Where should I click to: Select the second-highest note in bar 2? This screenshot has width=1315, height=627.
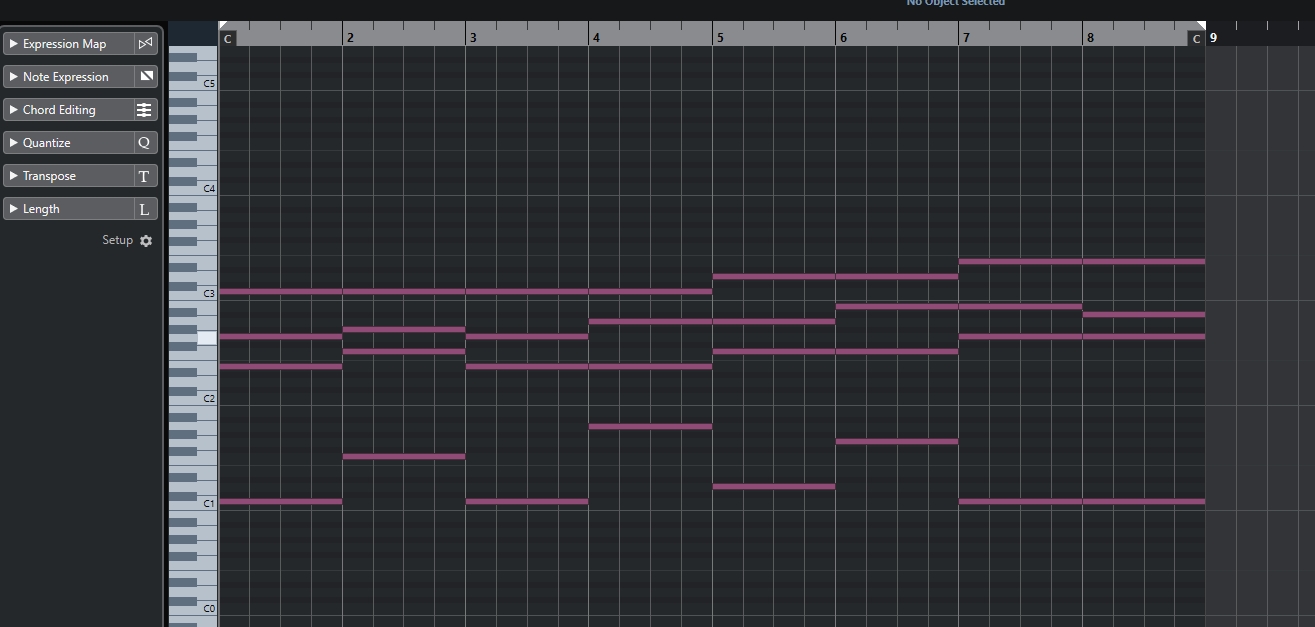(x=404, y=329)
